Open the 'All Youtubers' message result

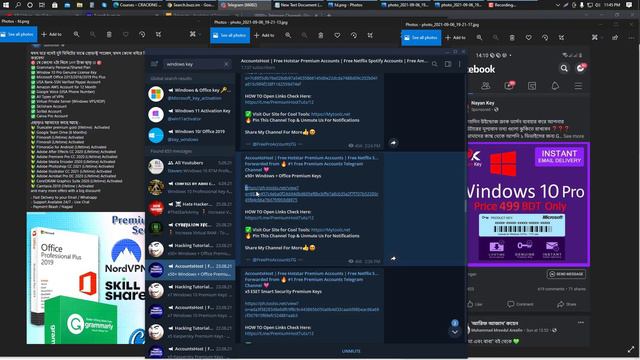click(x=190, y=167)
